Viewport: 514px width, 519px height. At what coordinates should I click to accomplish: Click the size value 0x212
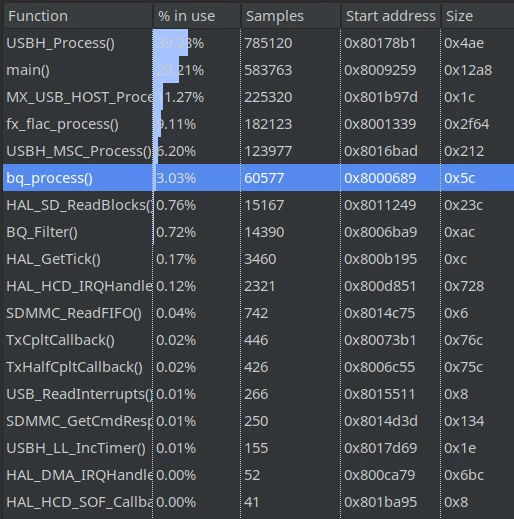click(x=464, y=151)
